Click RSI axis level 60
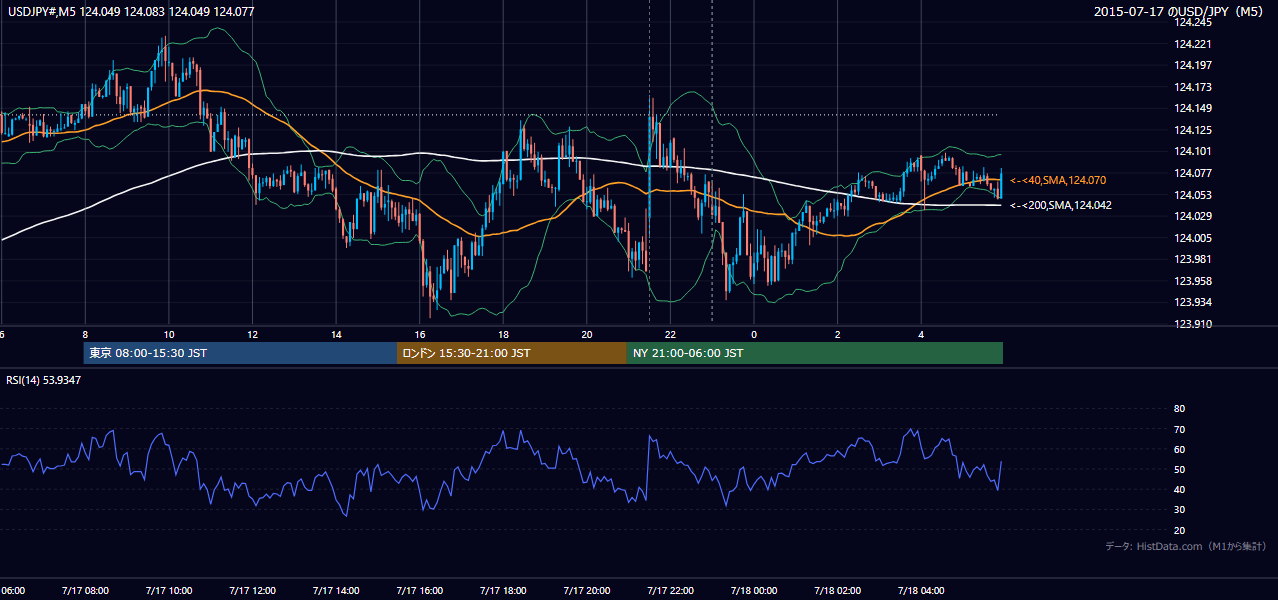The width and height of the screenshot is (1278, 600). (x=1179, y=449)
